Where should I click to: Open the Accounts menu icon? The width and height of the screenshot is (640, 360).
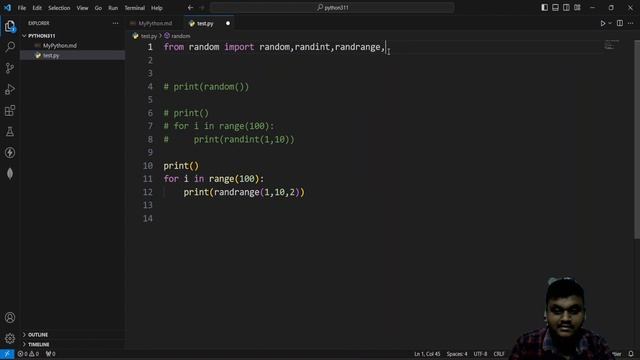[x=10, y=318]
